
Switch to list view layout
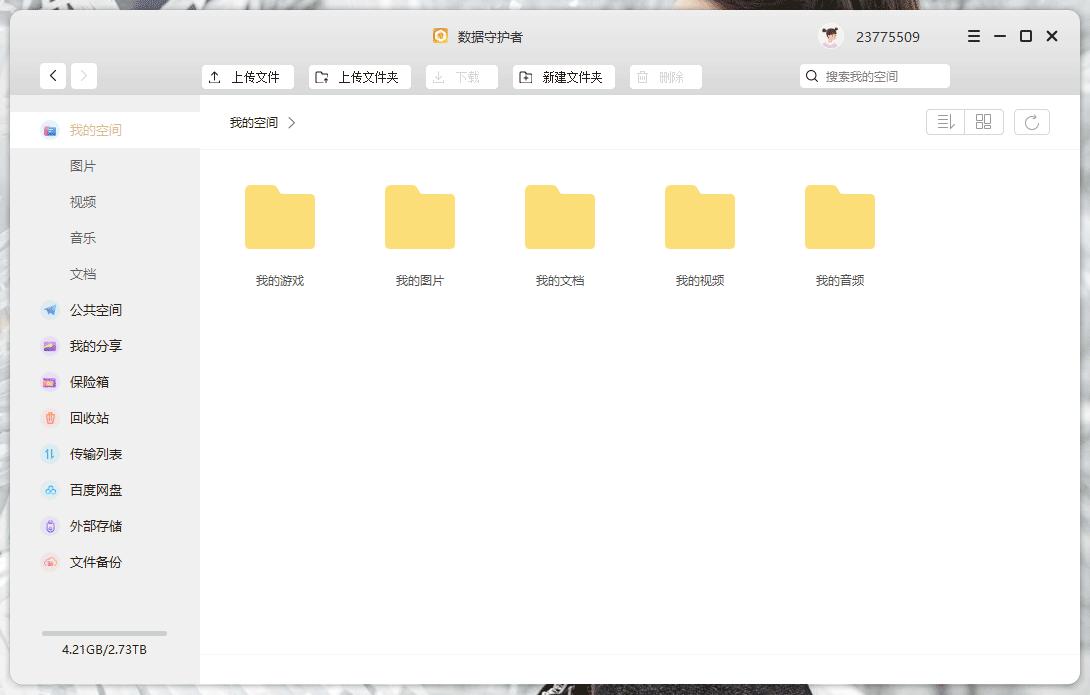(x=945, y=121)
